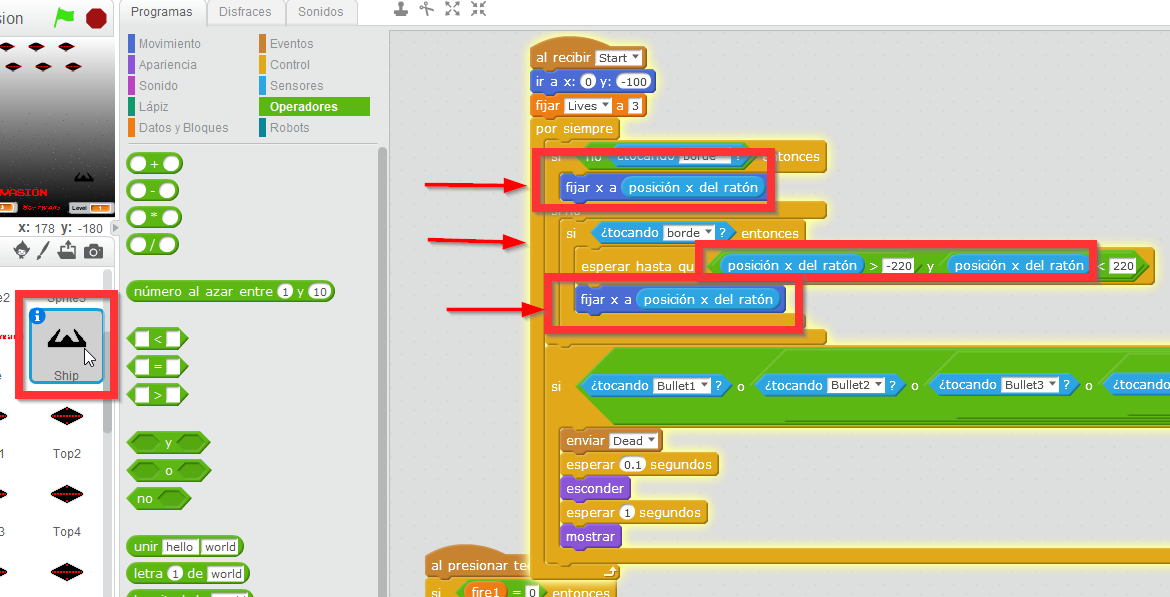
Task: Open Ship sprite info icon
Action: click(x=37, y=317)
